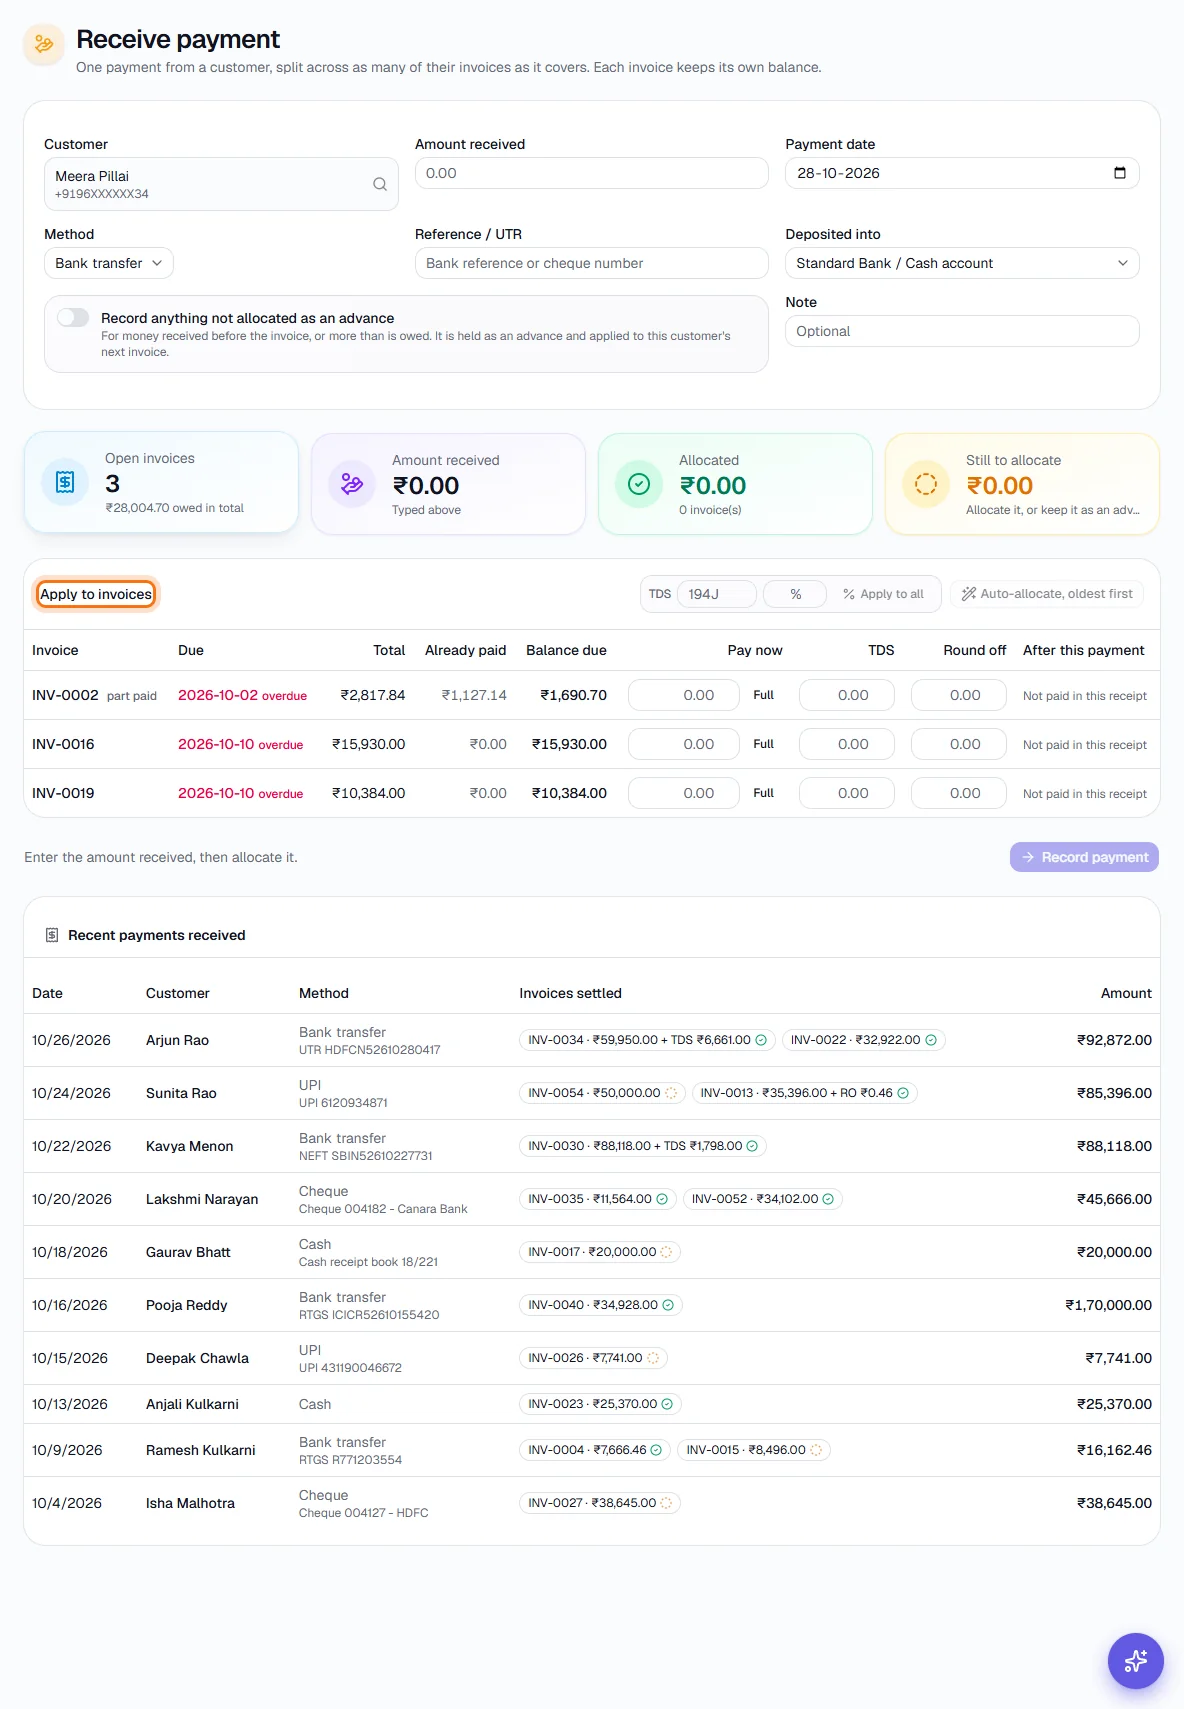Click the TDS Apply to all button
This screenshot has height=1709, width=1184.
[883, 594]
